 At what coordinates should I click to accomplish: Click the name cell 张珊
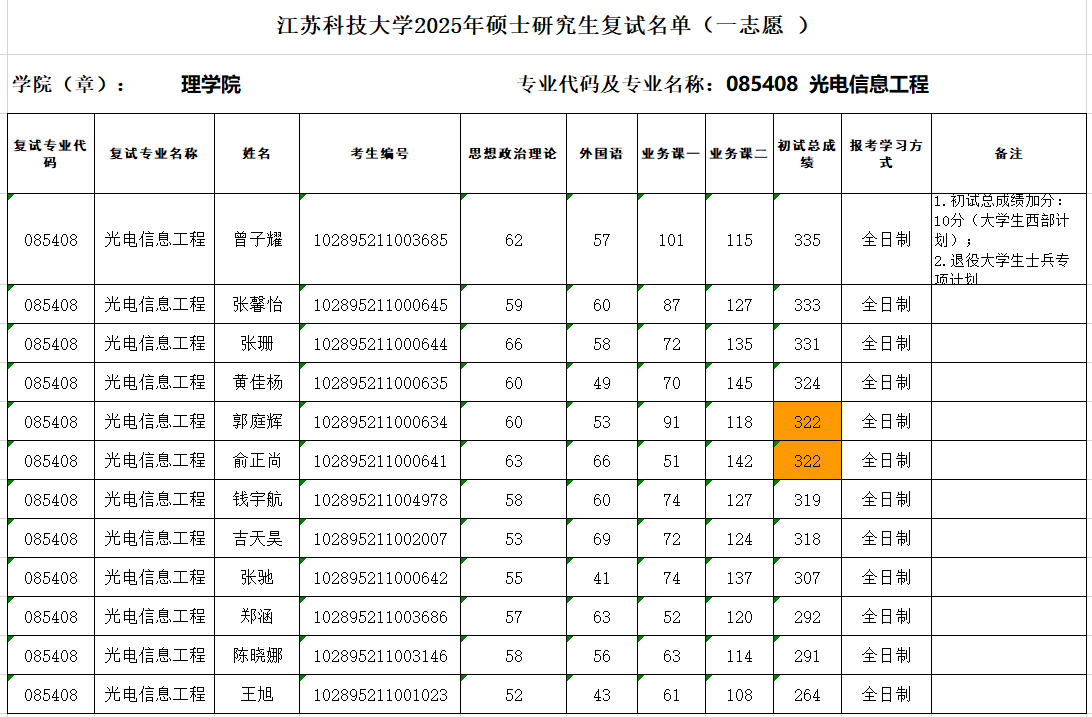click(257, 344)
